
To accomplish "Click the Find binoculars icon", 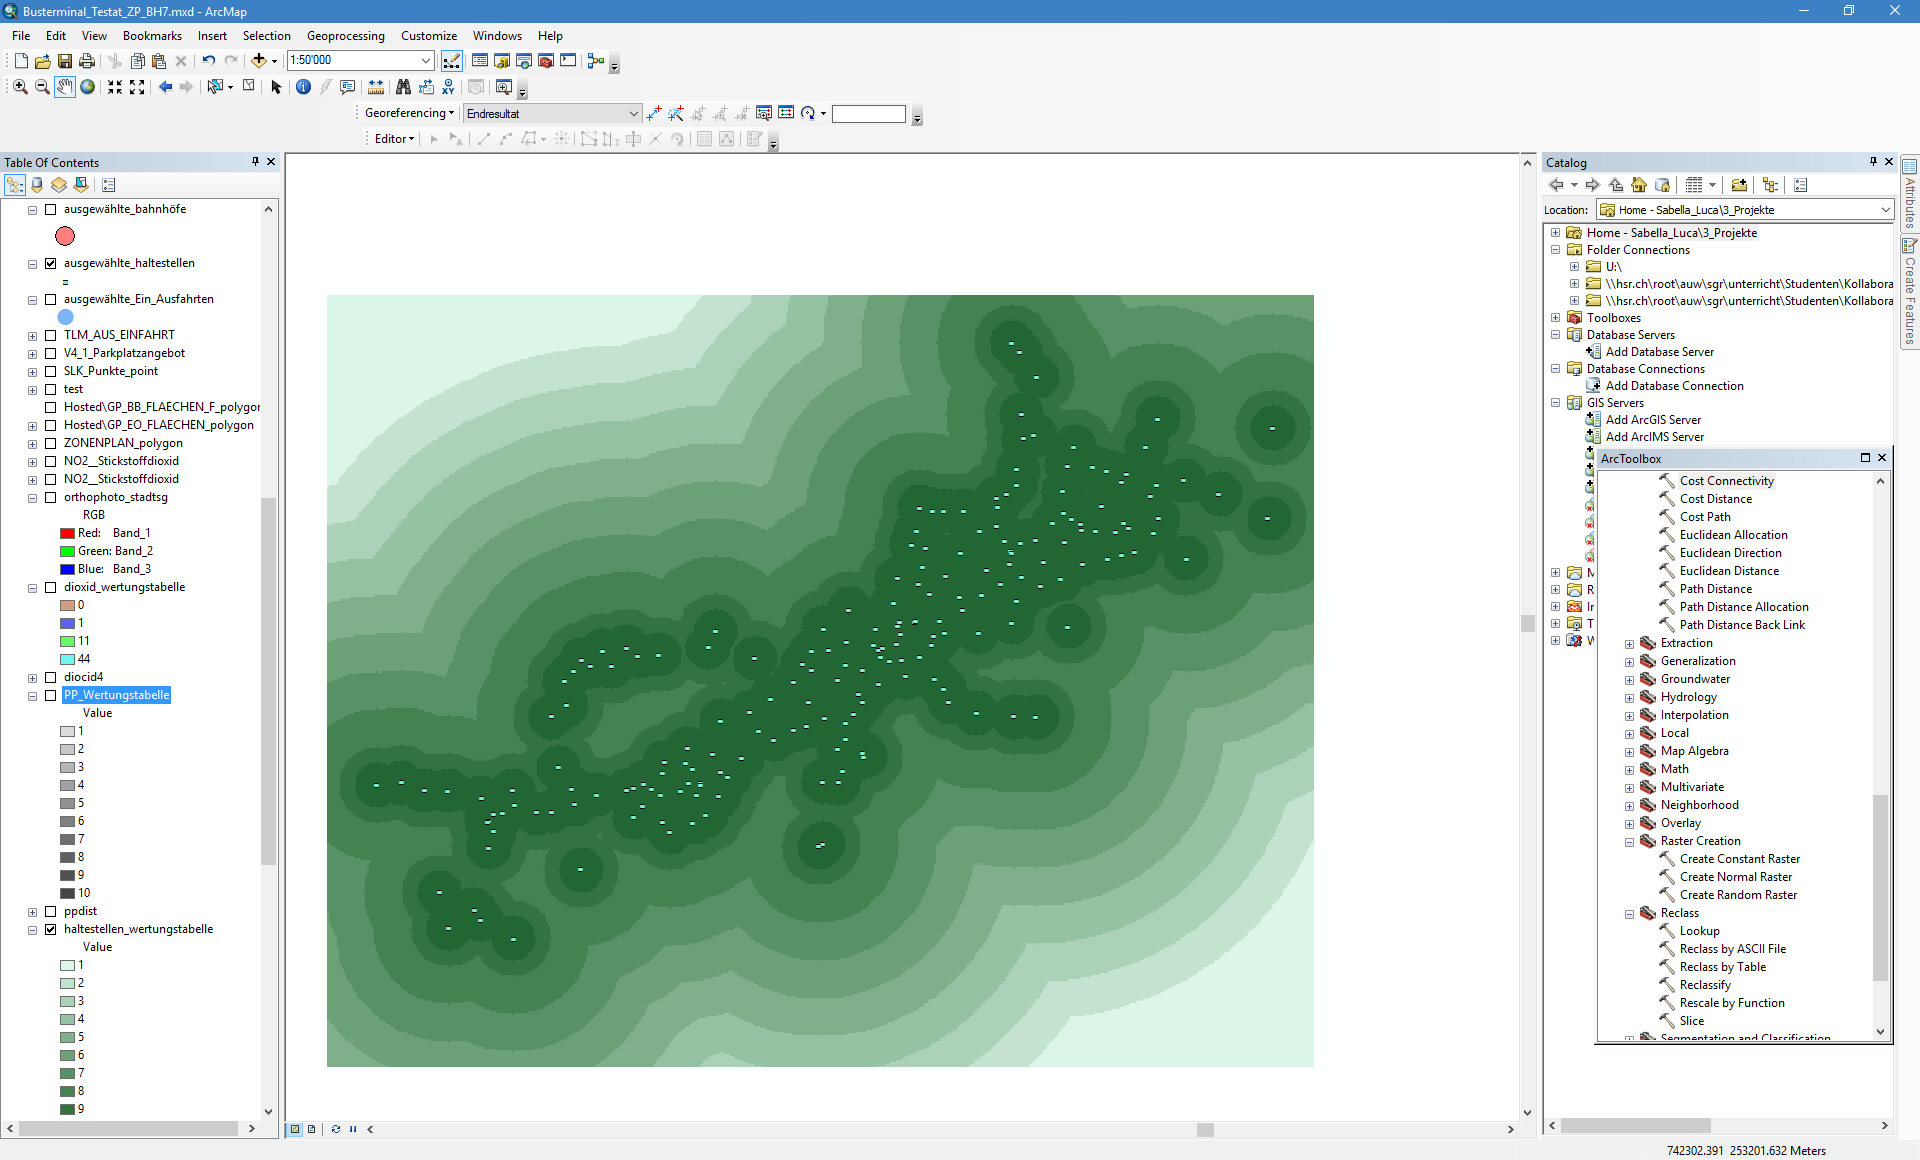I will click(403, 87).
